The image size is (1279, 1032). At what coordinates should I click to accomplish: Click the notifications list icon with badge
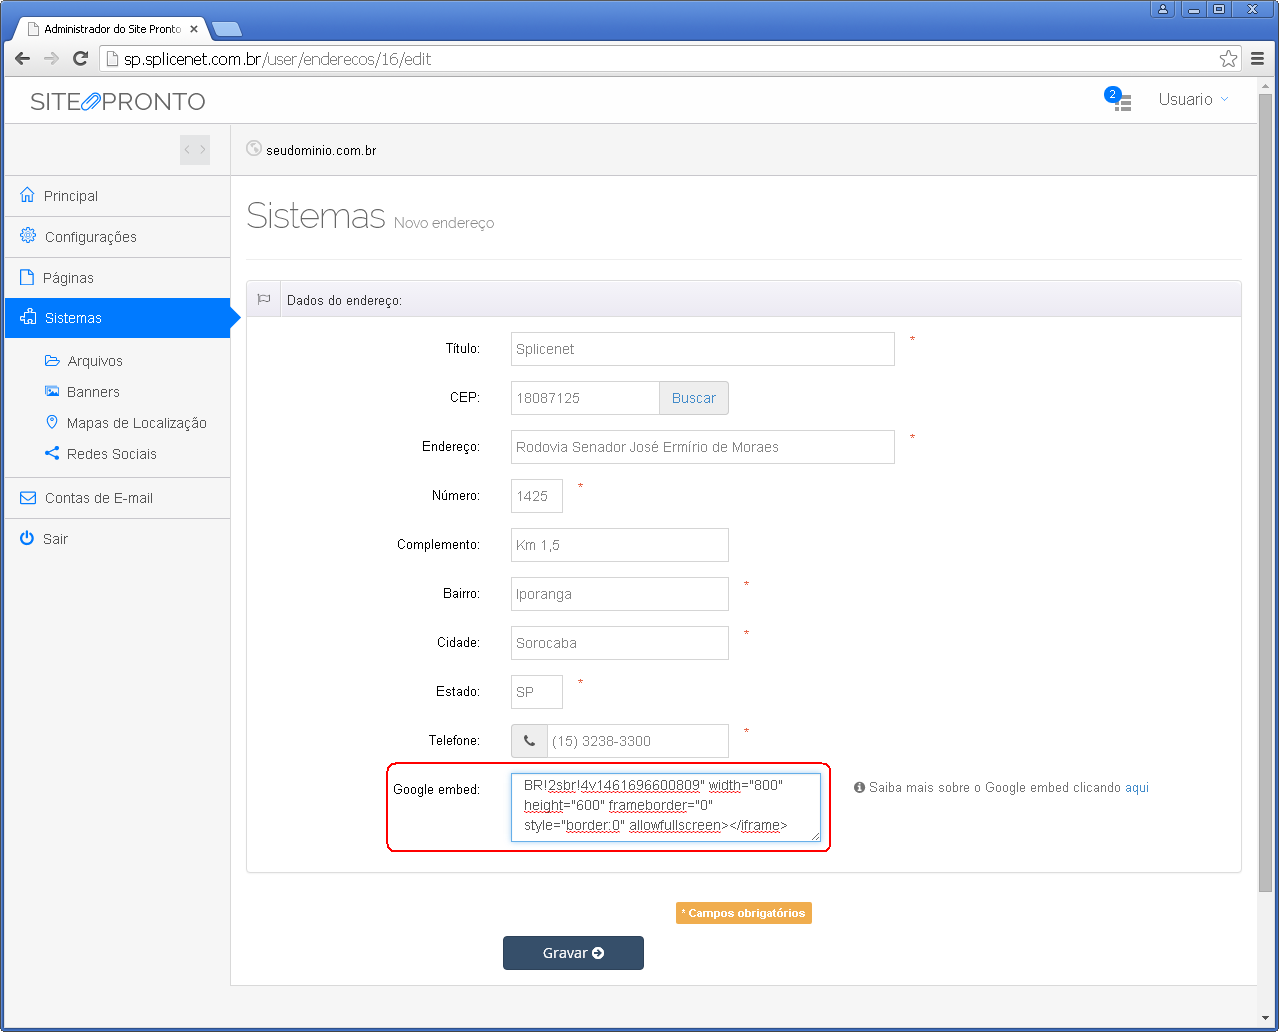coord(1121,101)
